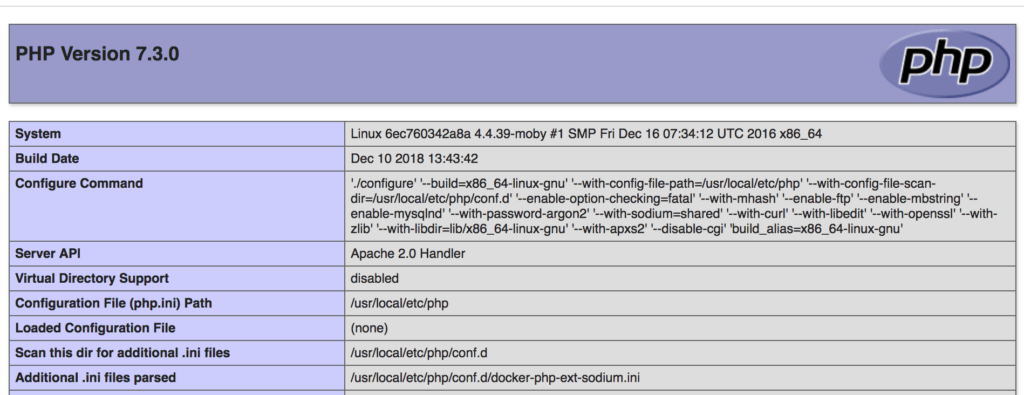Click the PHP Version 7.3.0 heading
This screenshot has width=1024, height=395.
[x=97, y=54]
